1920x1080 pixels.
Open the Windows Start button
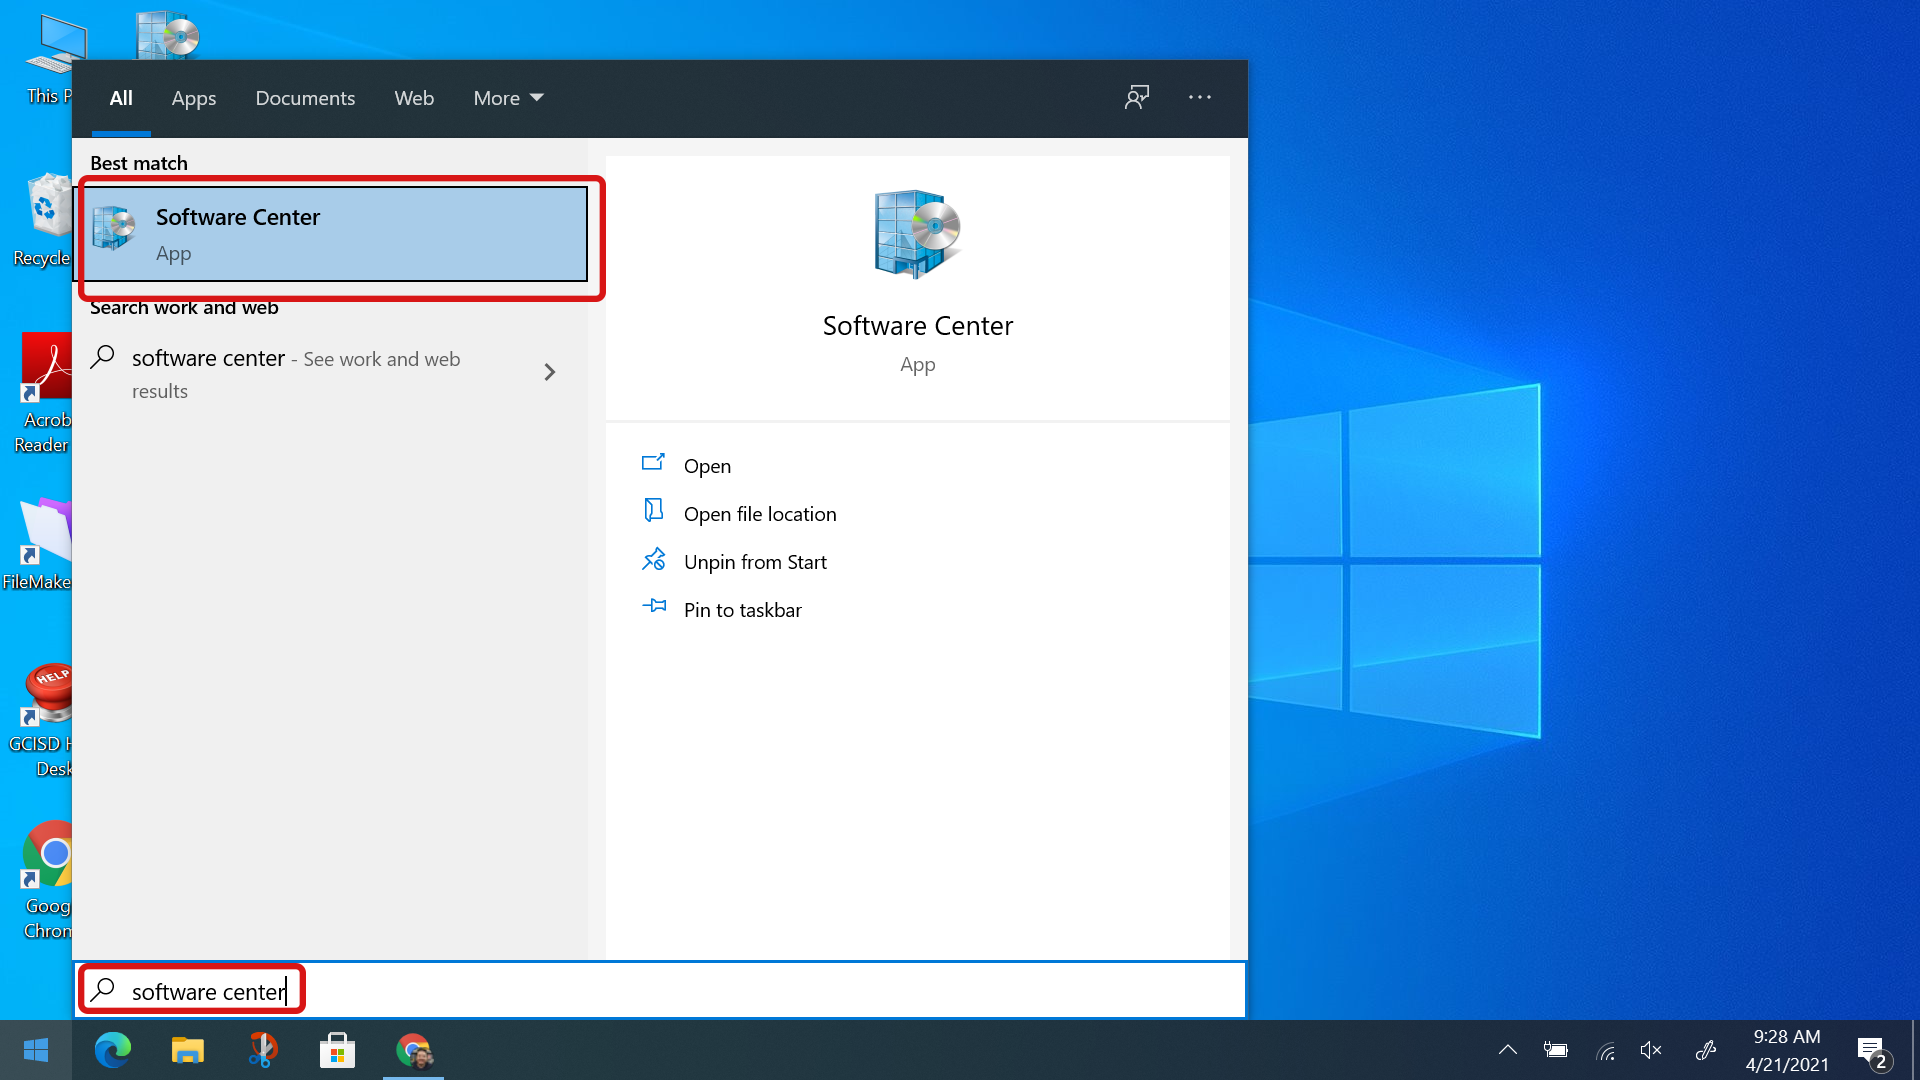(x=36, y=1050)
